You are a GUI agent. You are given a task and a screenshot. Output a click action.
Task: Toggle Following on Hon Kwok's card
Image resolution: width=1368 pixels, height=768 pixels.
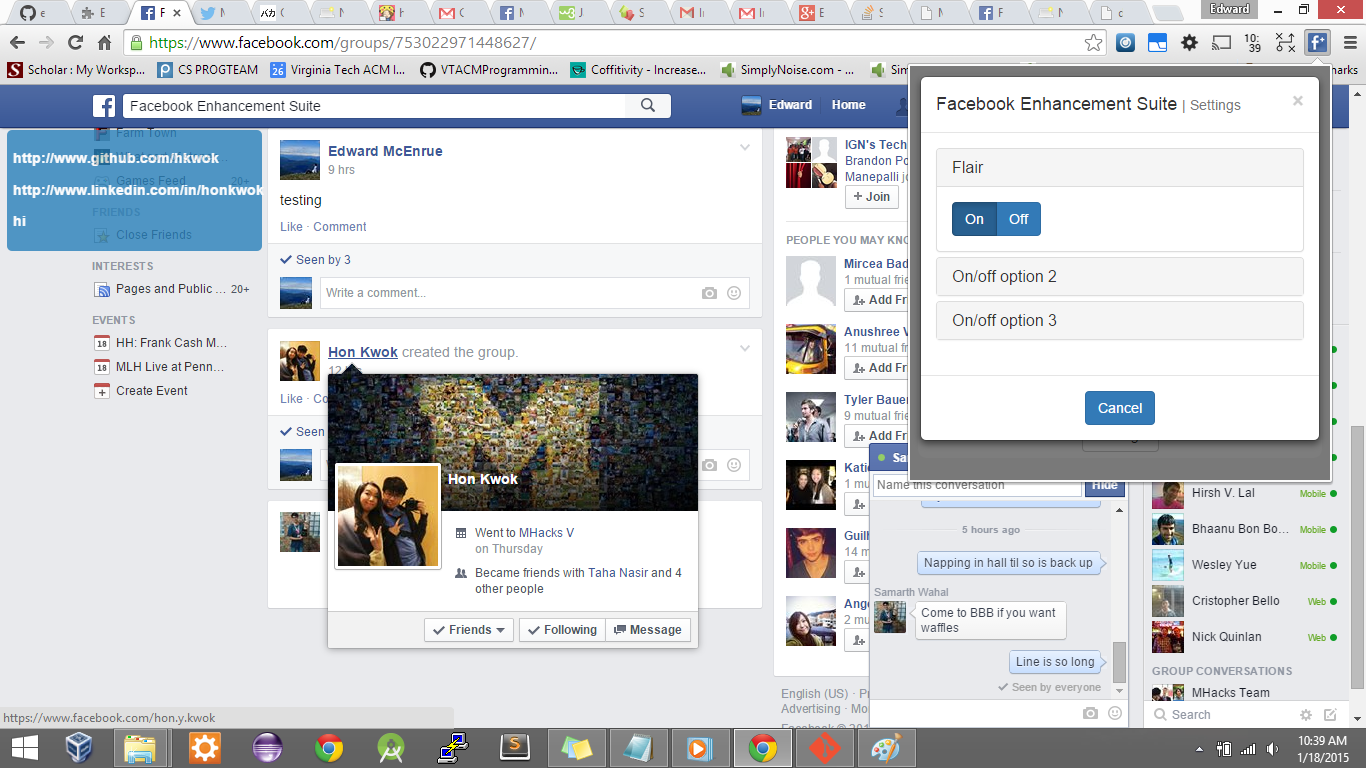click(x=562, y=630)
